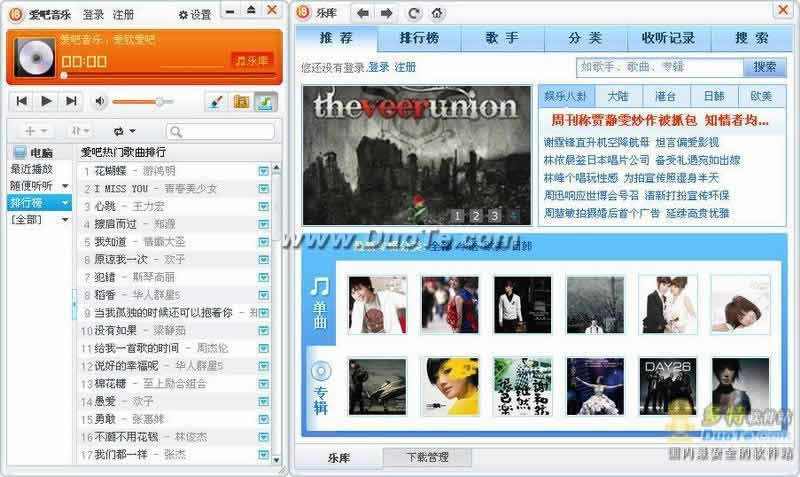Open the skin paintbrush icon
This screenshot has height=477, width=800.
click(x=216, y=102)
